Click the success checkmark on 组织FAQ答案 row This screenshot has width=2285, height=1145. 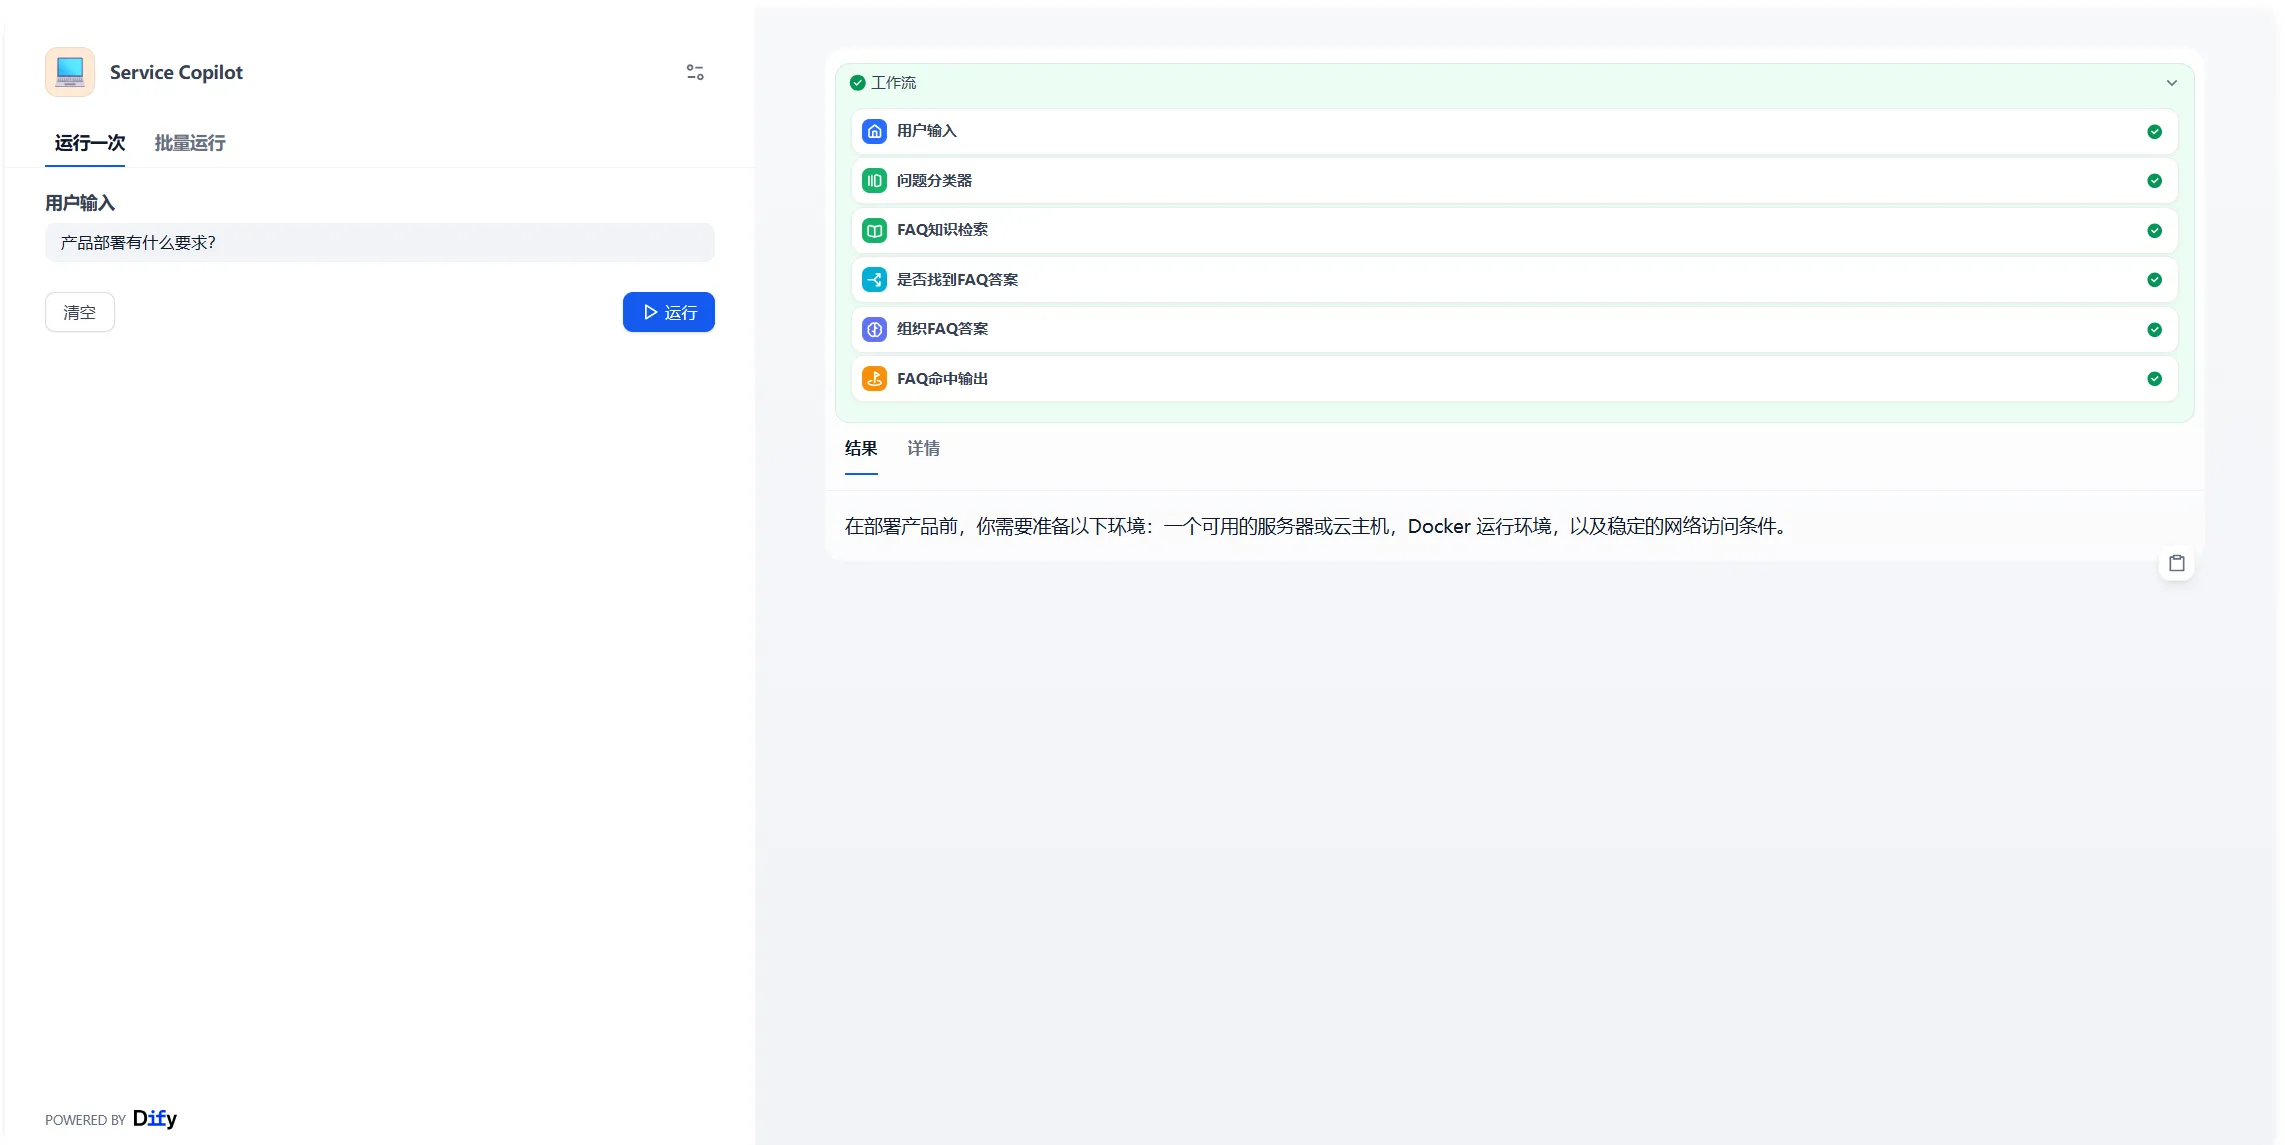[x=2154, y=330]
